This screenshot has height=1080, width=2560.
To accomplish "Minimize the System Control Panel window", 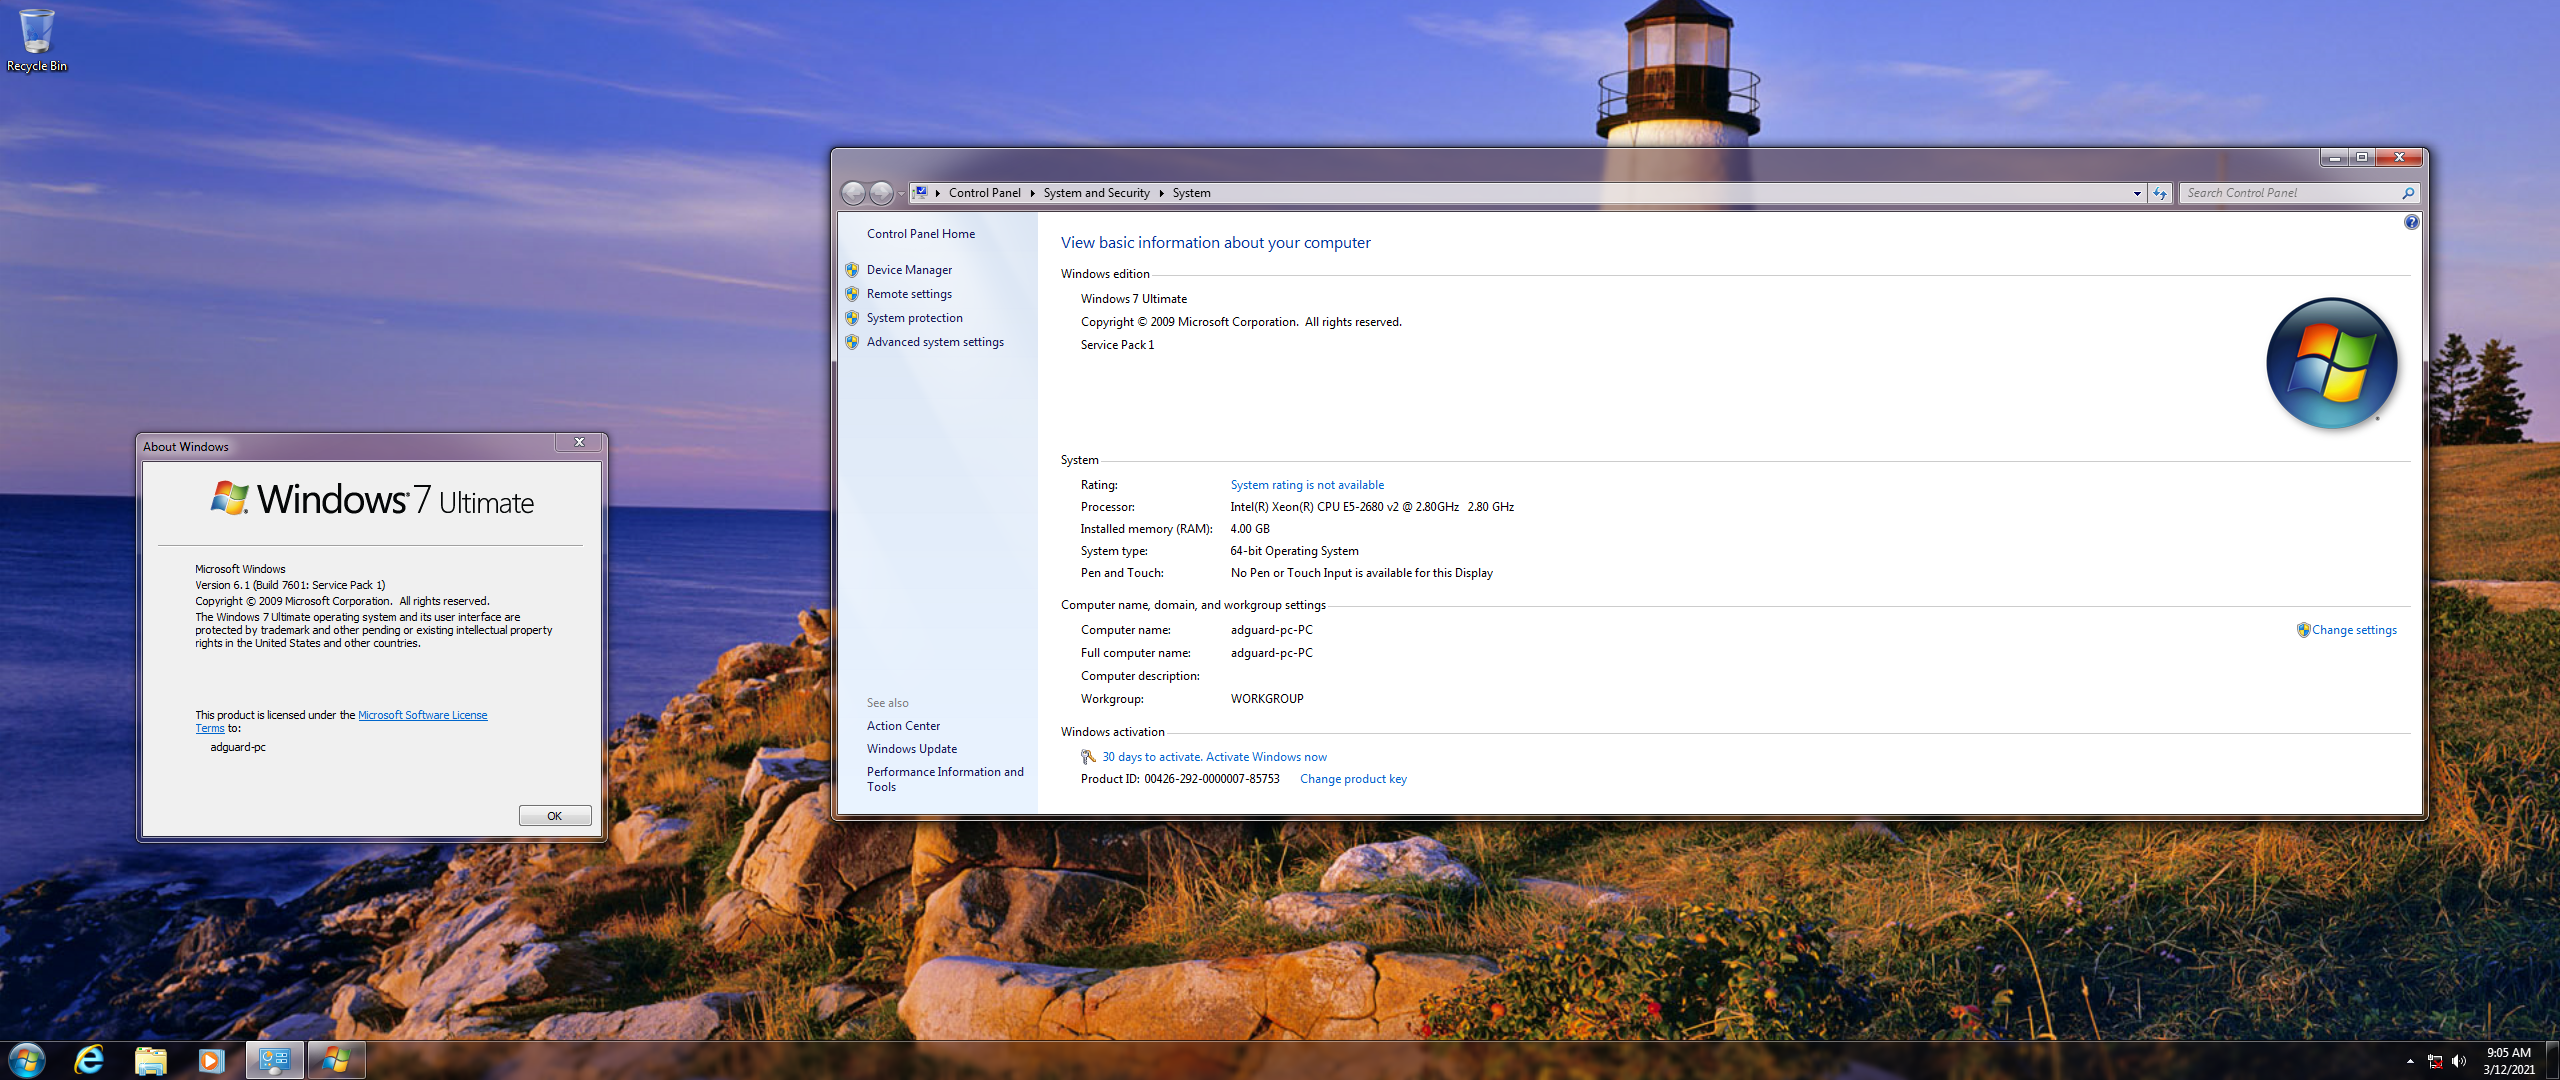I will (2334, 158).
